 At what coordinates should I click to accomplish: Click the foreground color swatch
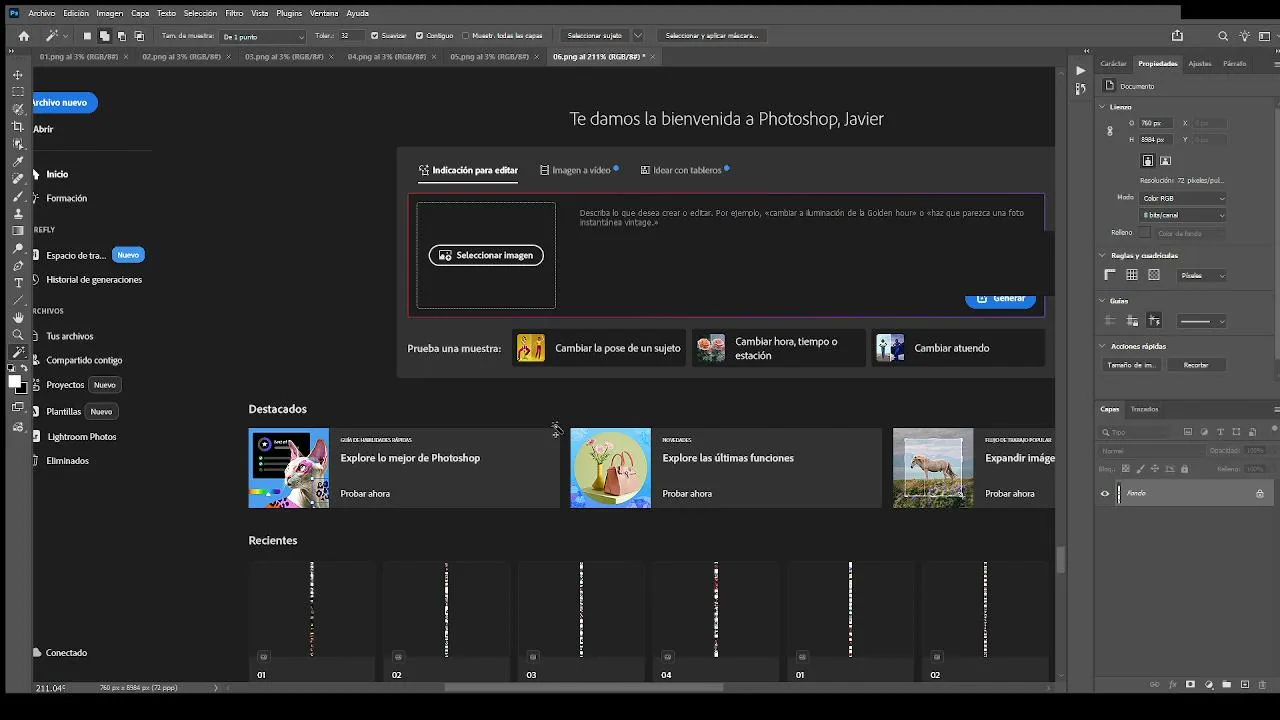tap(15, 382)
